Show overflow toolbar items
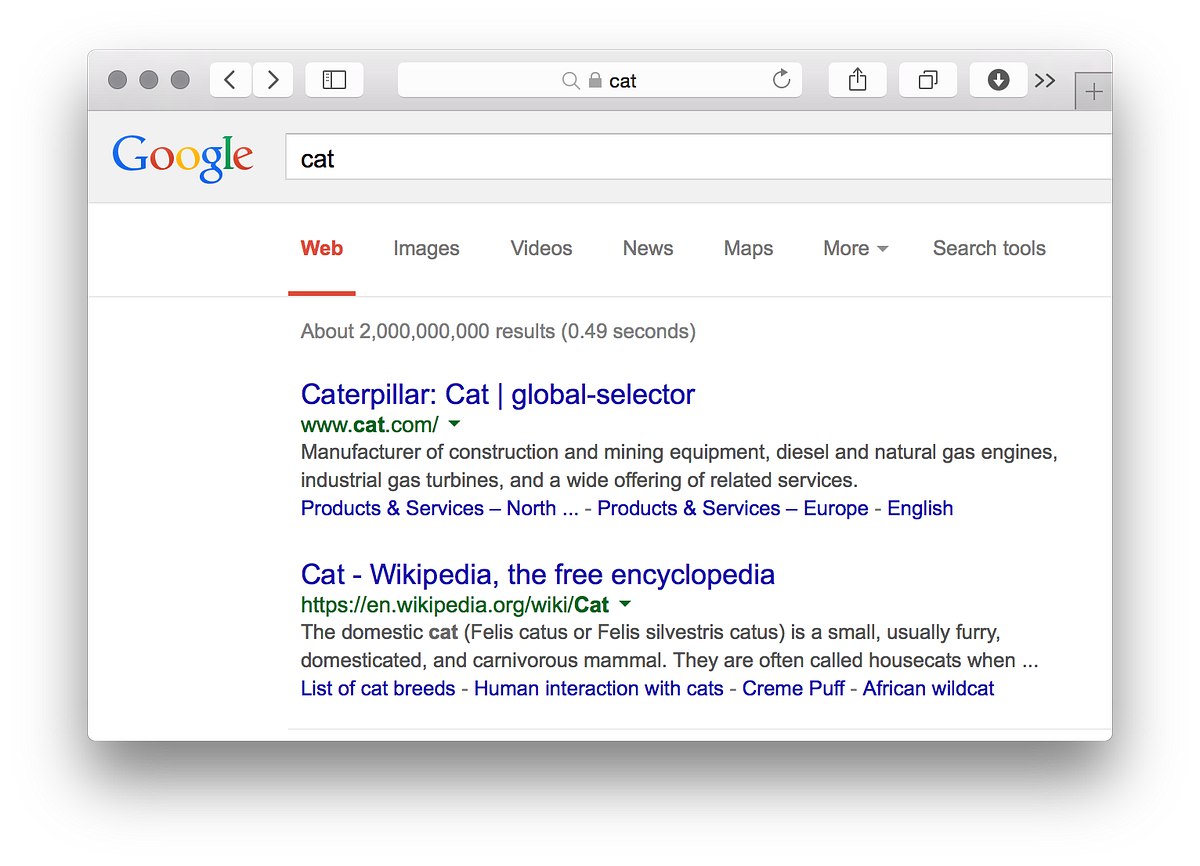Screen dimensions: 1200x866 [x=1045, y=79]
